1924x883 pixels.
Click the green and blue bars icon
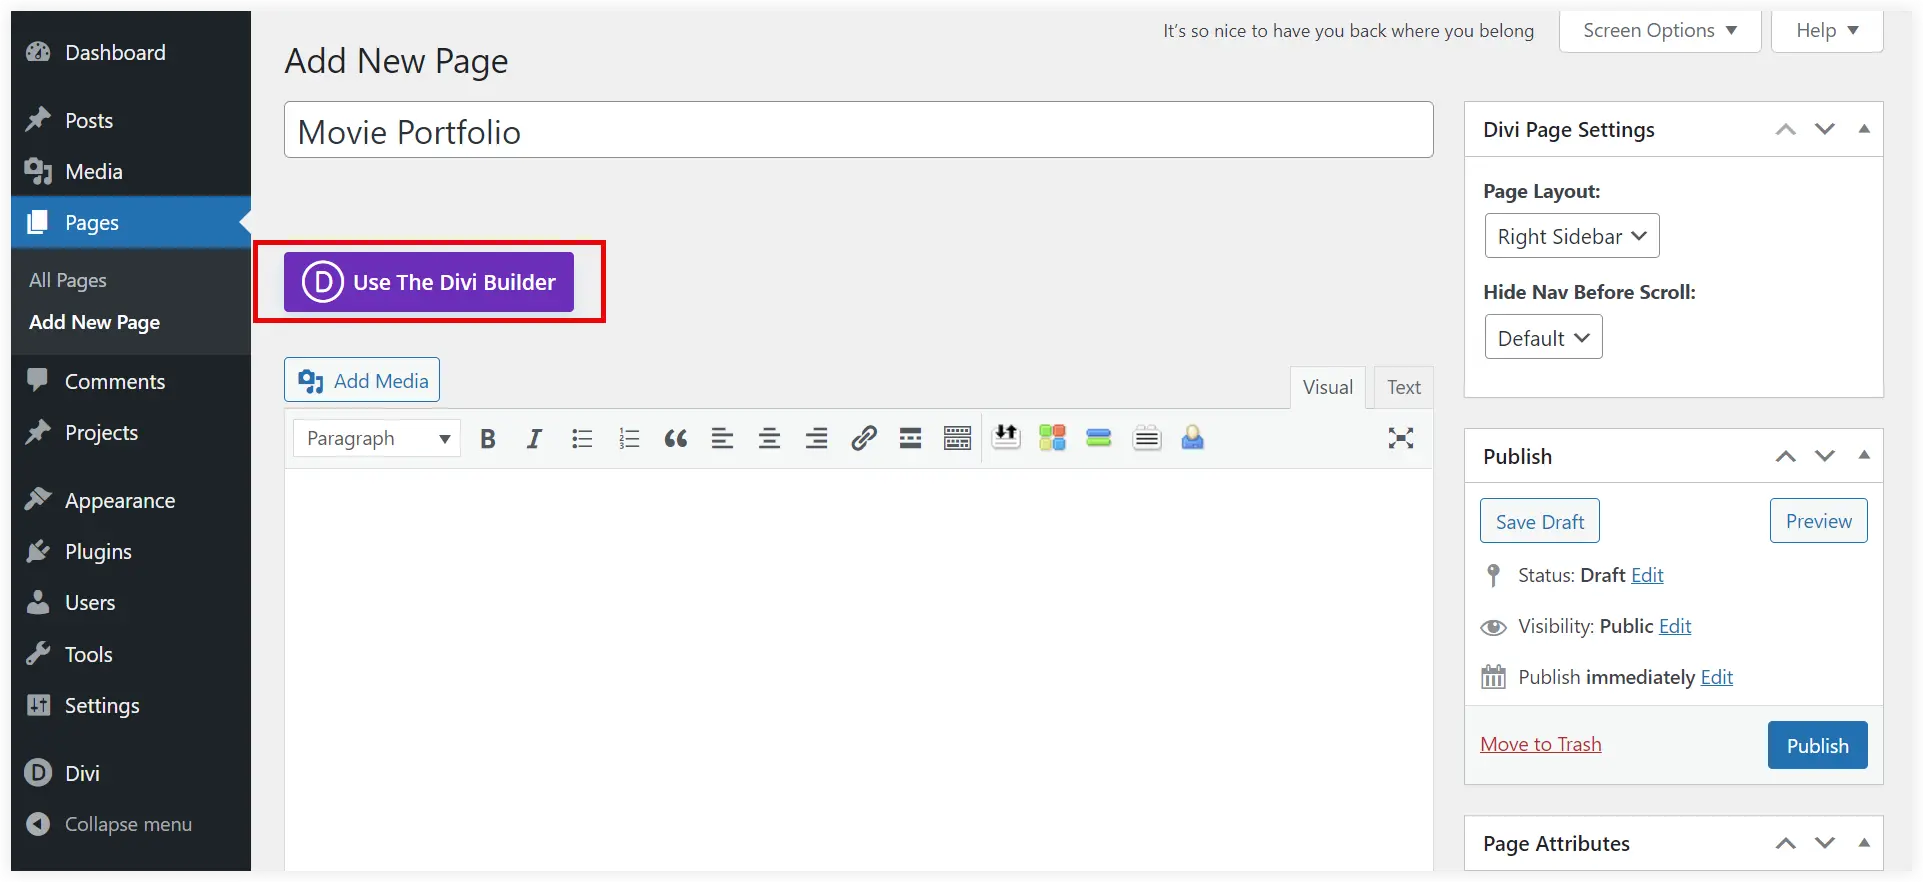pyautogui.click(x=1099, y=437)
